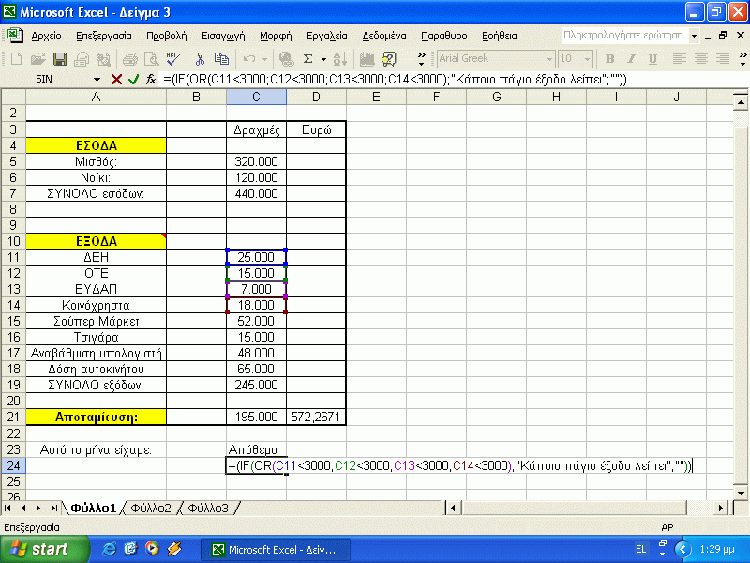Click the Print Preview icon
Image resolution: width=750 pixels, height=563 pixels.
151,59
